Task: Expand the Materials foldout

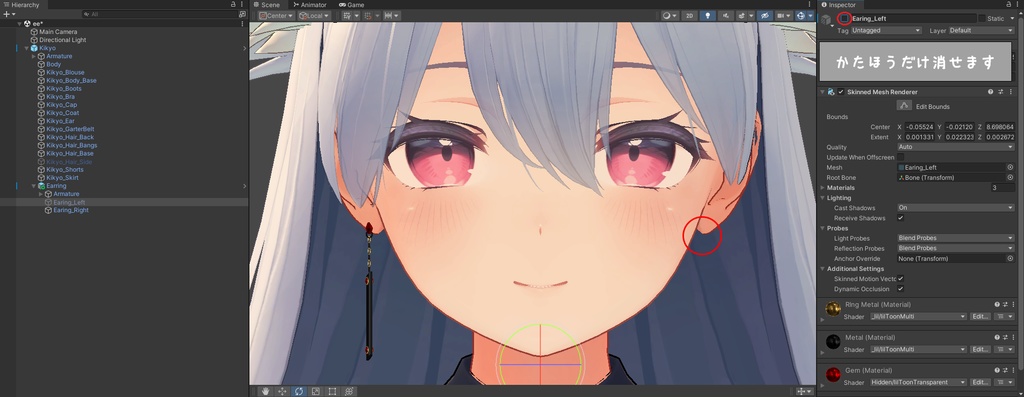Action: click(x=823, y=187)
